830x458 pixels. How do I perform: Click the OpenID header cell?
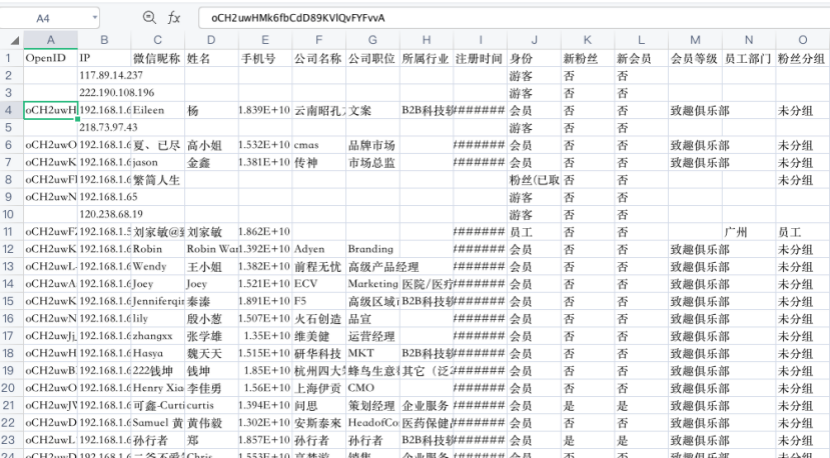tap(50, 58)
